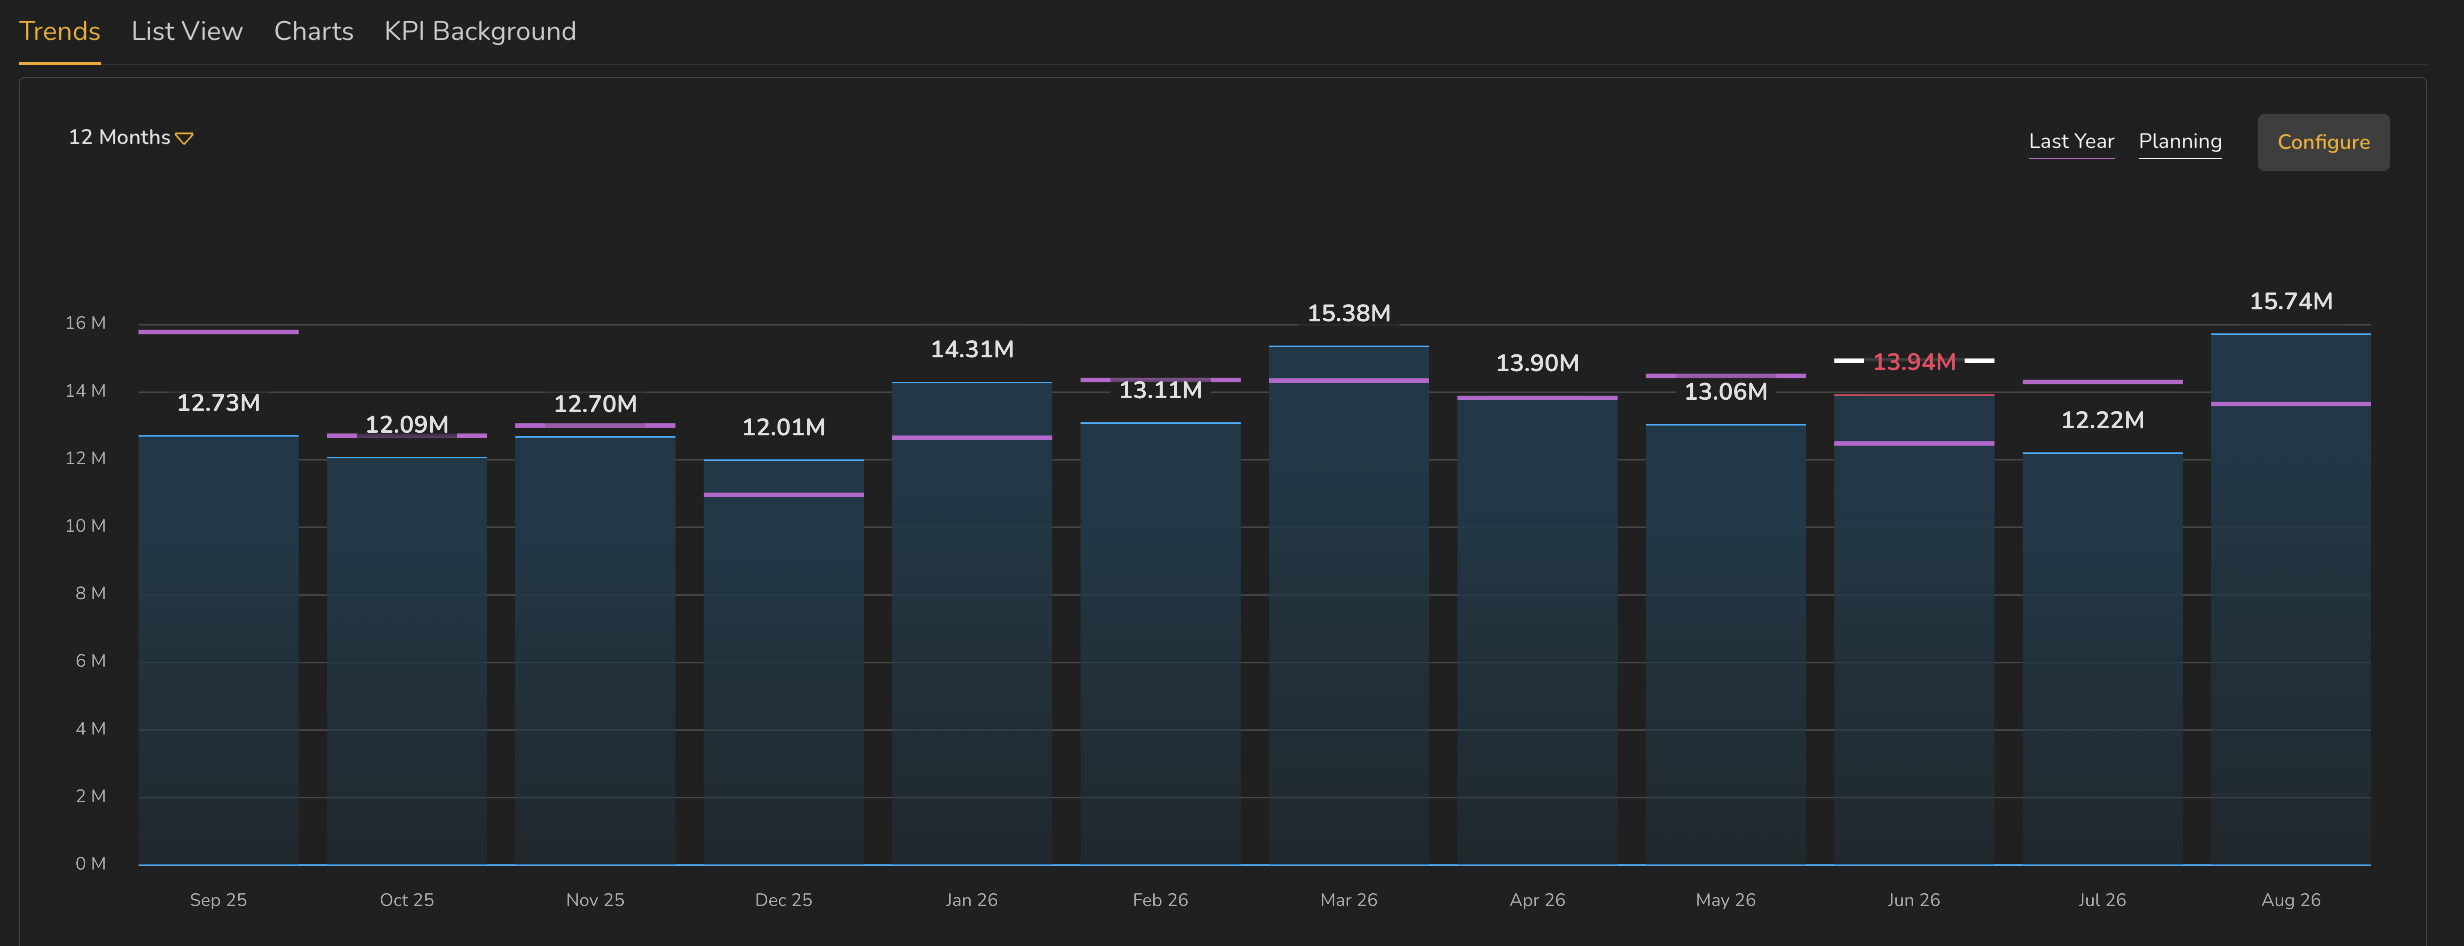Click the 14.31M value label
This screenshot has height=946, width=2464.
(972, 349)
